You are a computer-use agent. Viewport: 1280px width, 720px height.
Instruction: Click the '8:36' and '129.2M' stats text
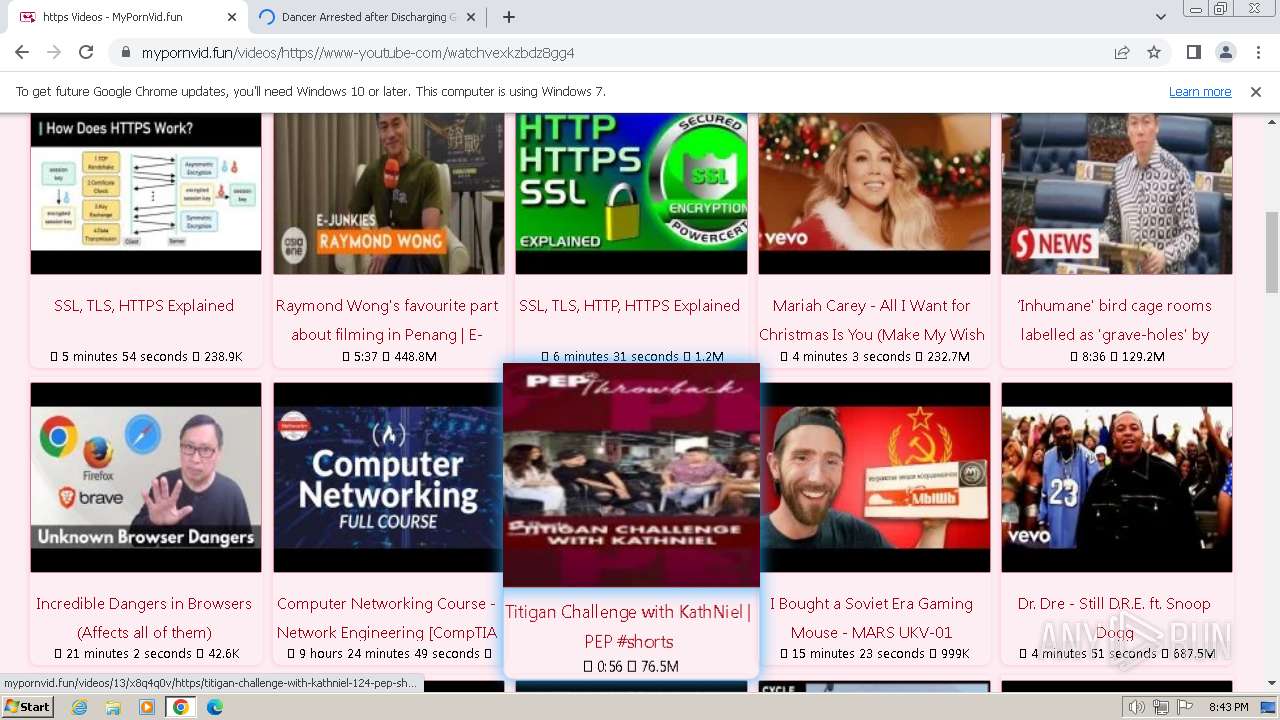click(x=1117, y=357)
